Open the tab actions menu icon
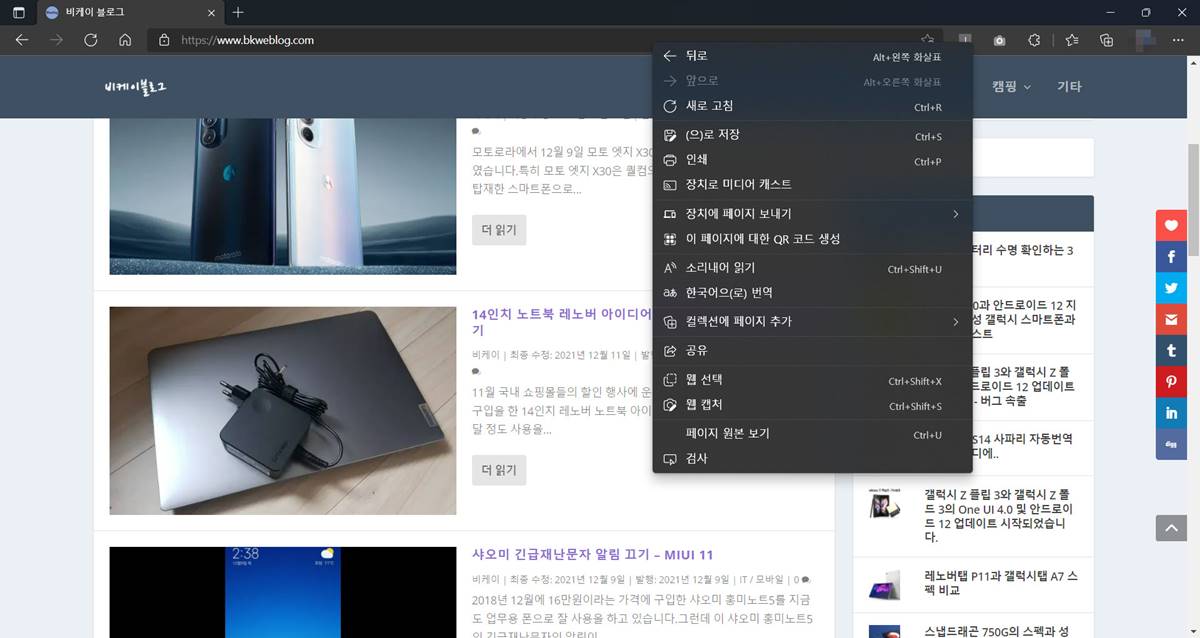The image size is (1200, 638). coord(18,13)
